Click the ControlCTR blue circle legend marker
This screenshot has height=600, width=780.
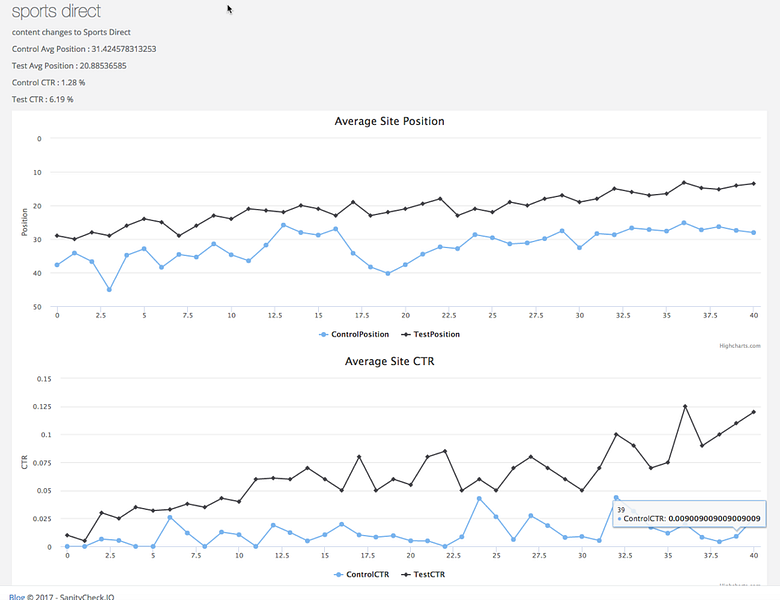[338, 575]
